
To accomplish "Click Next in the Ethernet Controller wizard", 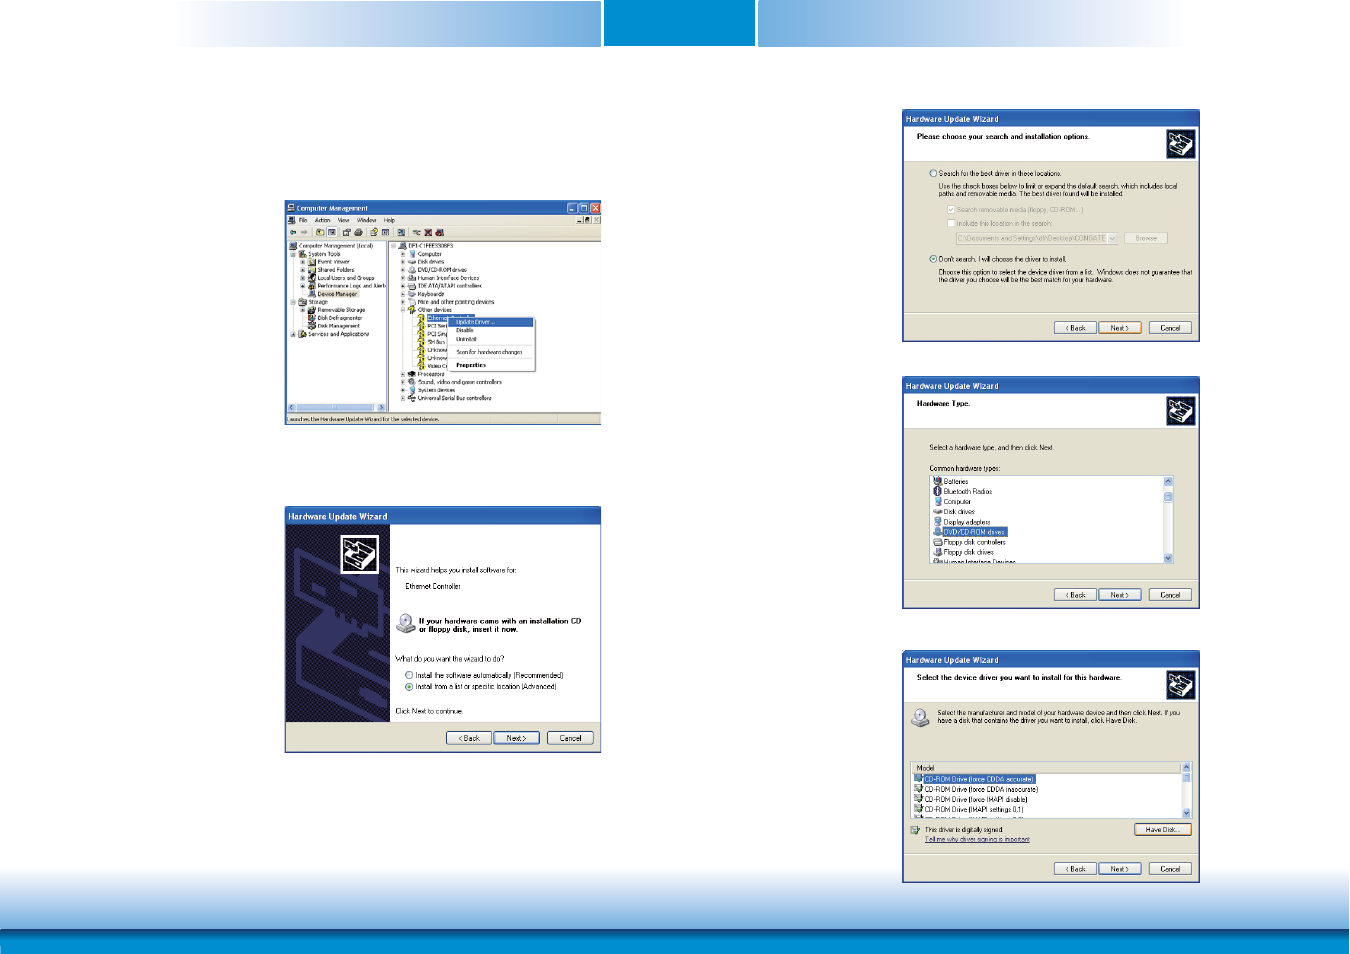I will pos(516,738).
